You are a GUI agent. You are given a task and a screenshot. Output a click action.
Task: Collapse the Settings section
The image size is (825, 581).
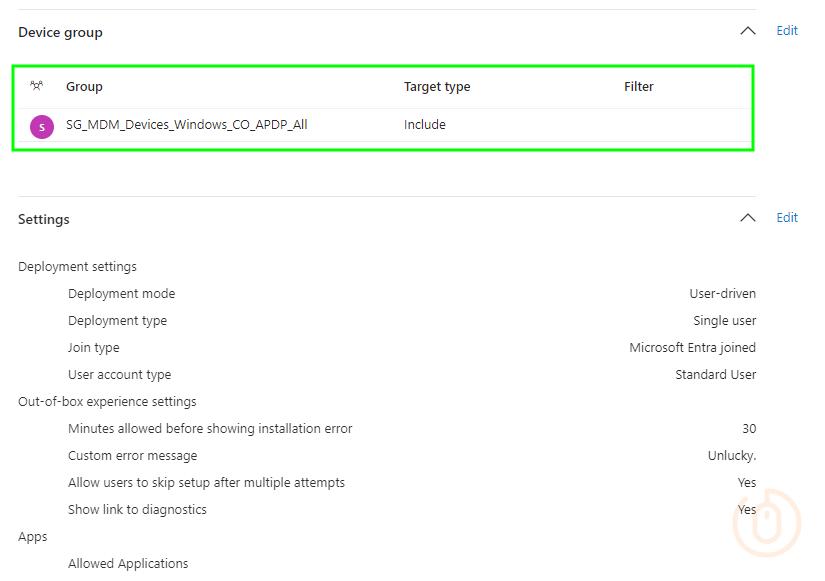click(747, 218)
